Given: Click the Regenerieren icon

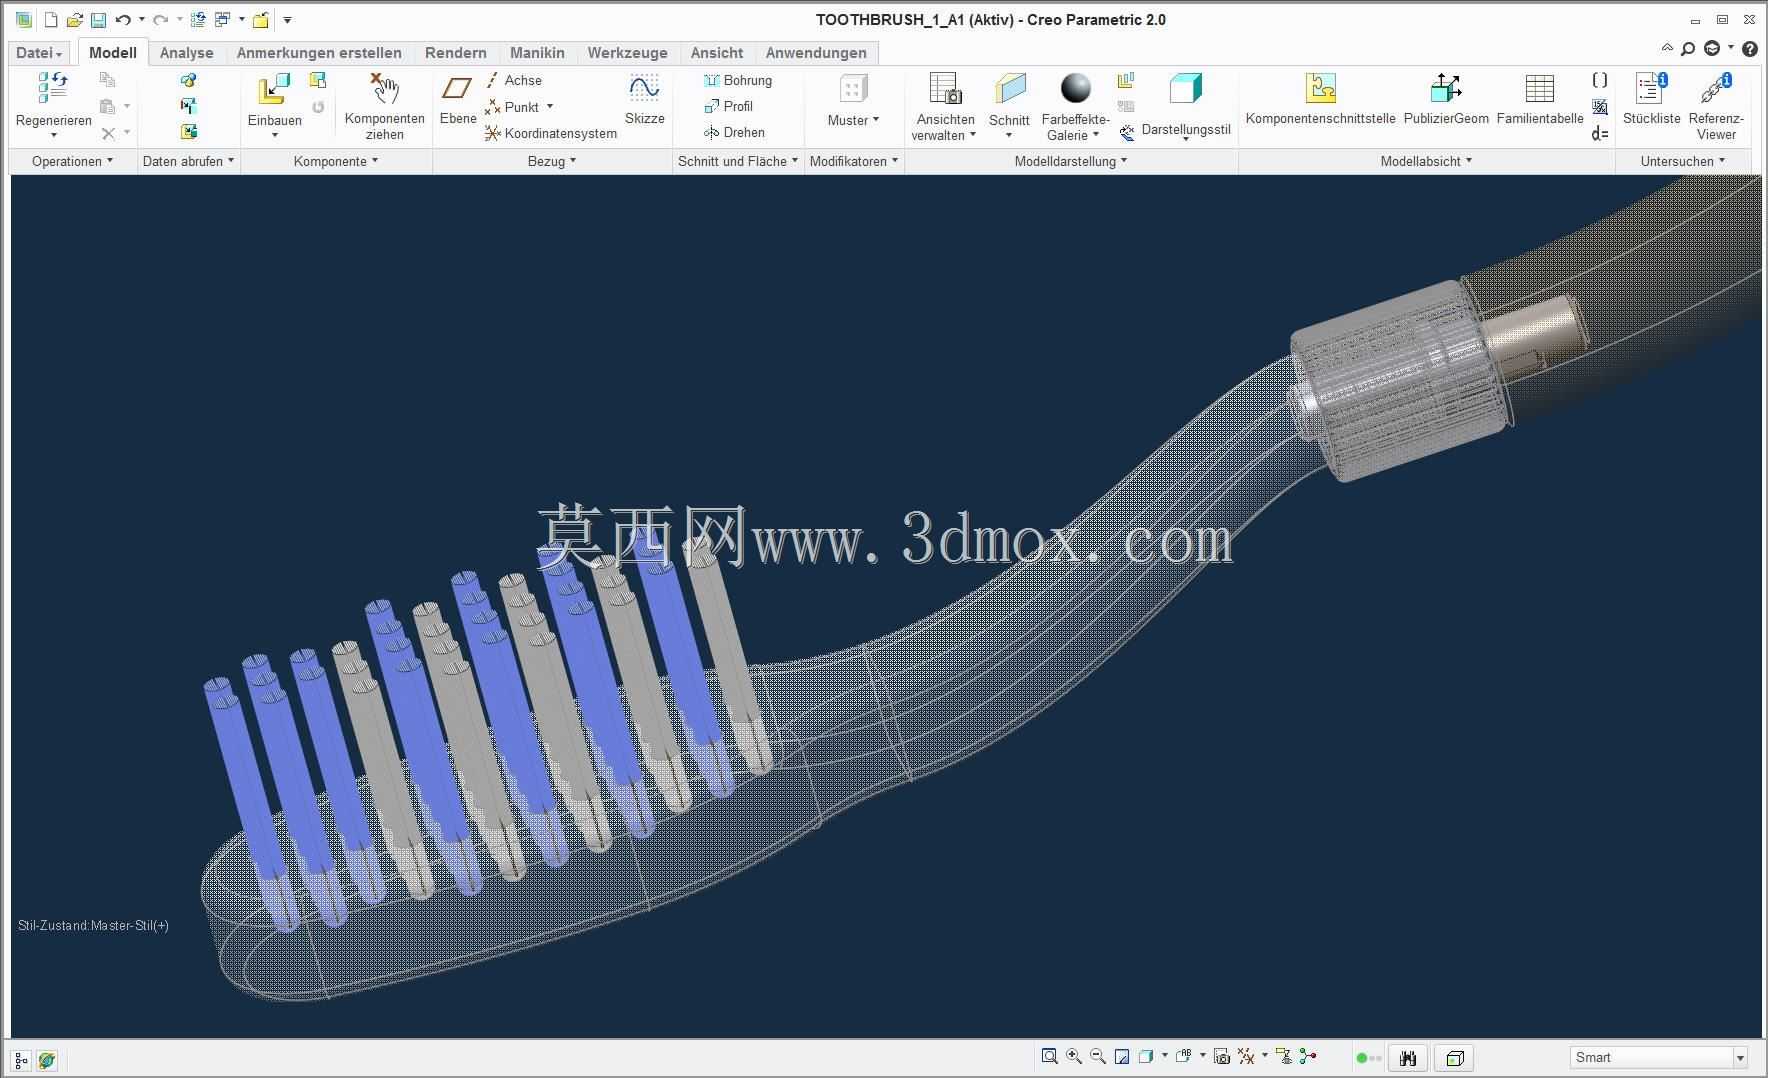Looking at the screenshot, I should click(52, 89).
